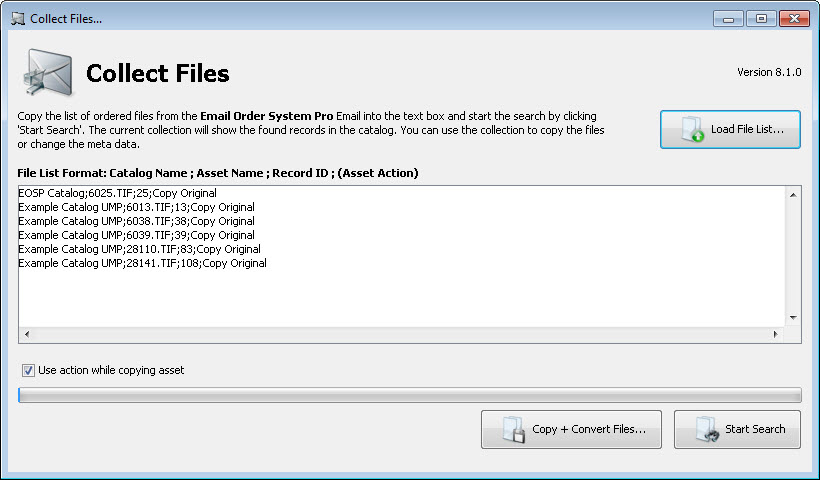Click the Load File List document icon
The height and width of the screenshot is (480, 820).
tap(692, 130)
